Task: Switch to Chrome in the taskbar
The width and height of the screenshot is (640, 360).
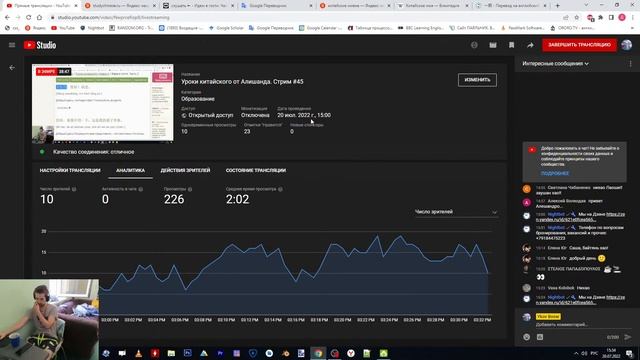Action: pyautogui.click(x=318, y=353)
